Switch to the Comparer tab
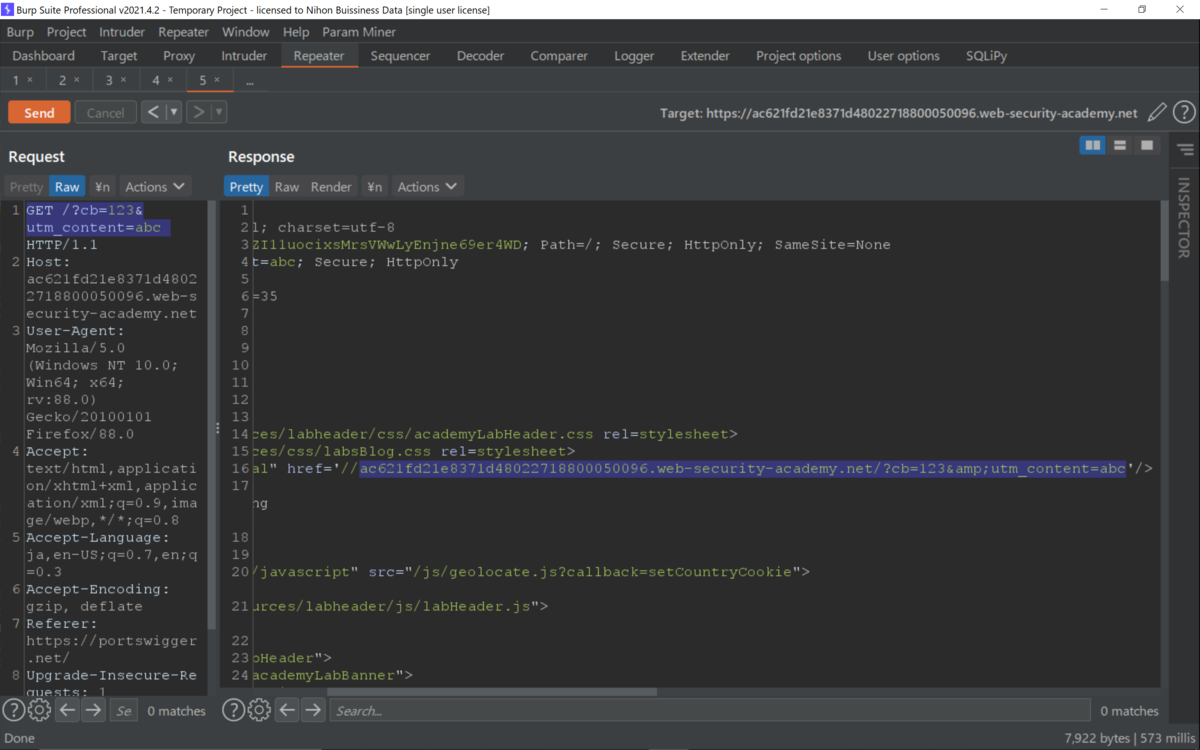Viewport: 1200px width, 750px height. click(559, 56)
